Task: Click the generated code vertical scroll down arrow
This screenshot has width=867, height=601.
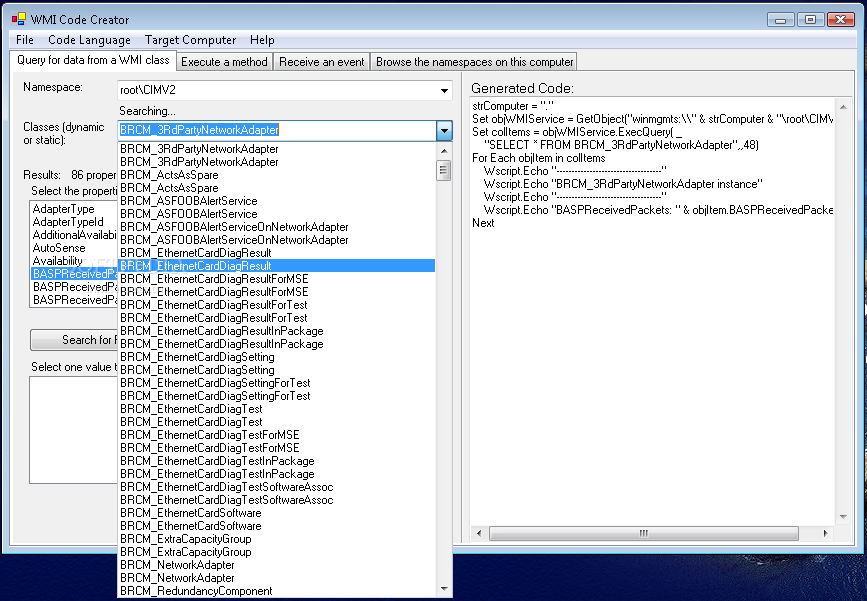Action: 843,517
